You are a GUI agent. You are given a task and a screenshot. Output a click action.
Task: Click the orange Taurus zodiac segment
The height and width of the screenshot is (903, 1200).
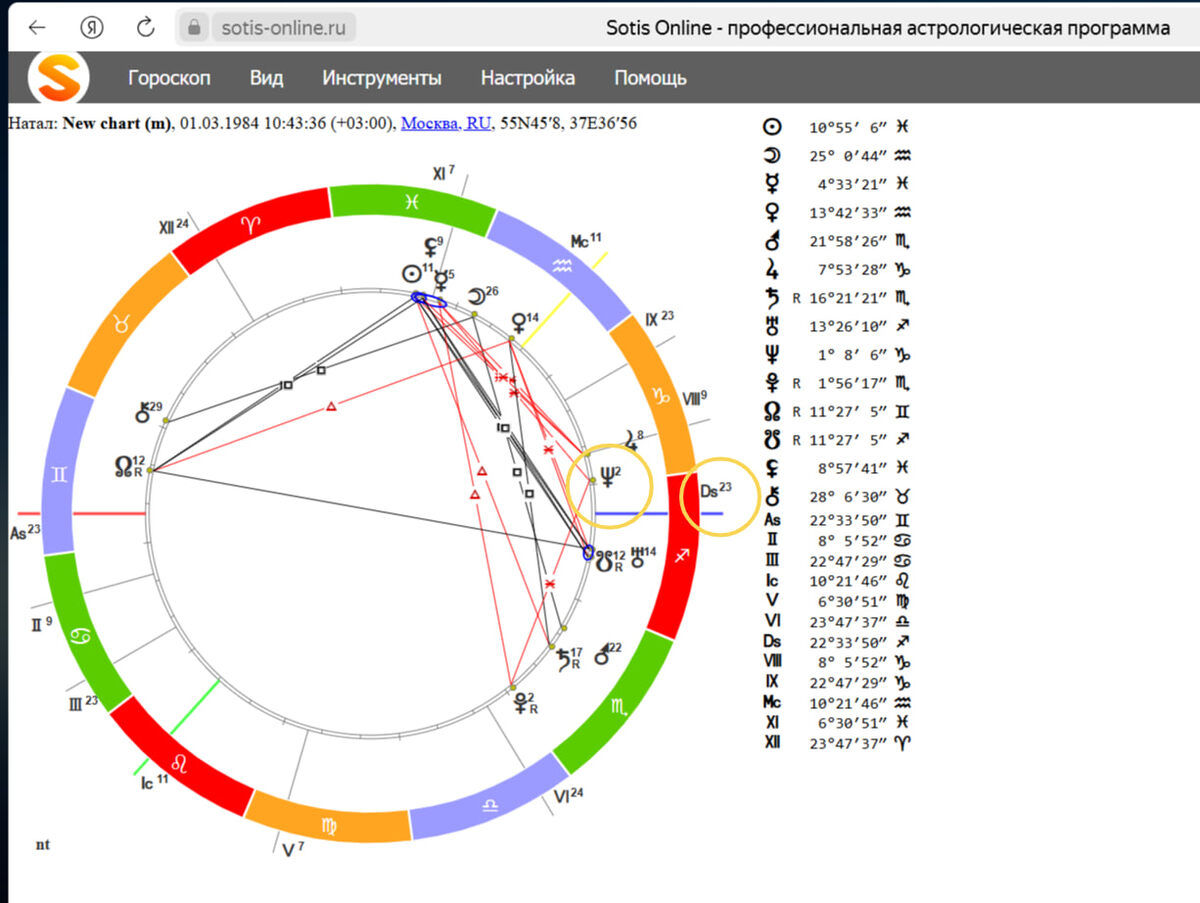pyautogui.click(x=123, y=325)
